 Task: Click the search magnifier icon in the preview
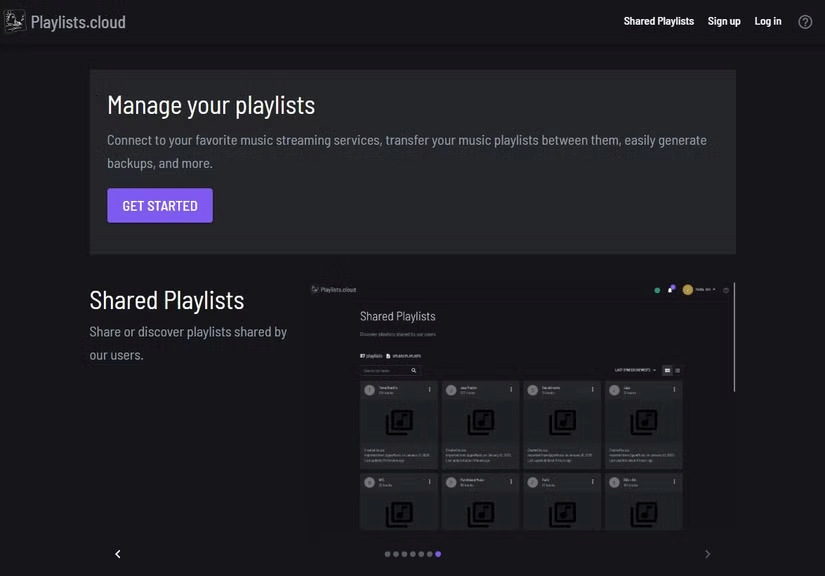[x=413, y=369]
